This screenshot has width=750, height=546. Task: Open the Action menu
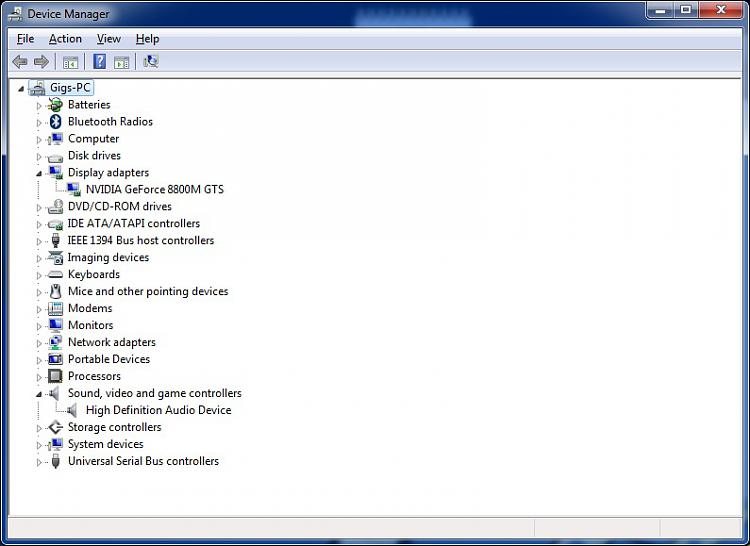tap(65, 39)
